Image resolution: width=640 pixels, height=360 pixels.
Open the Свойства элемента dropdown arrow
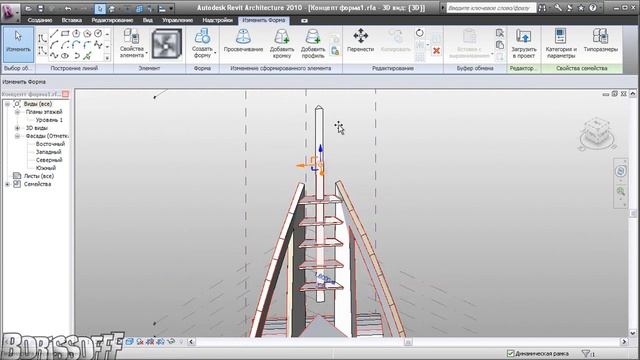[147, 54]
